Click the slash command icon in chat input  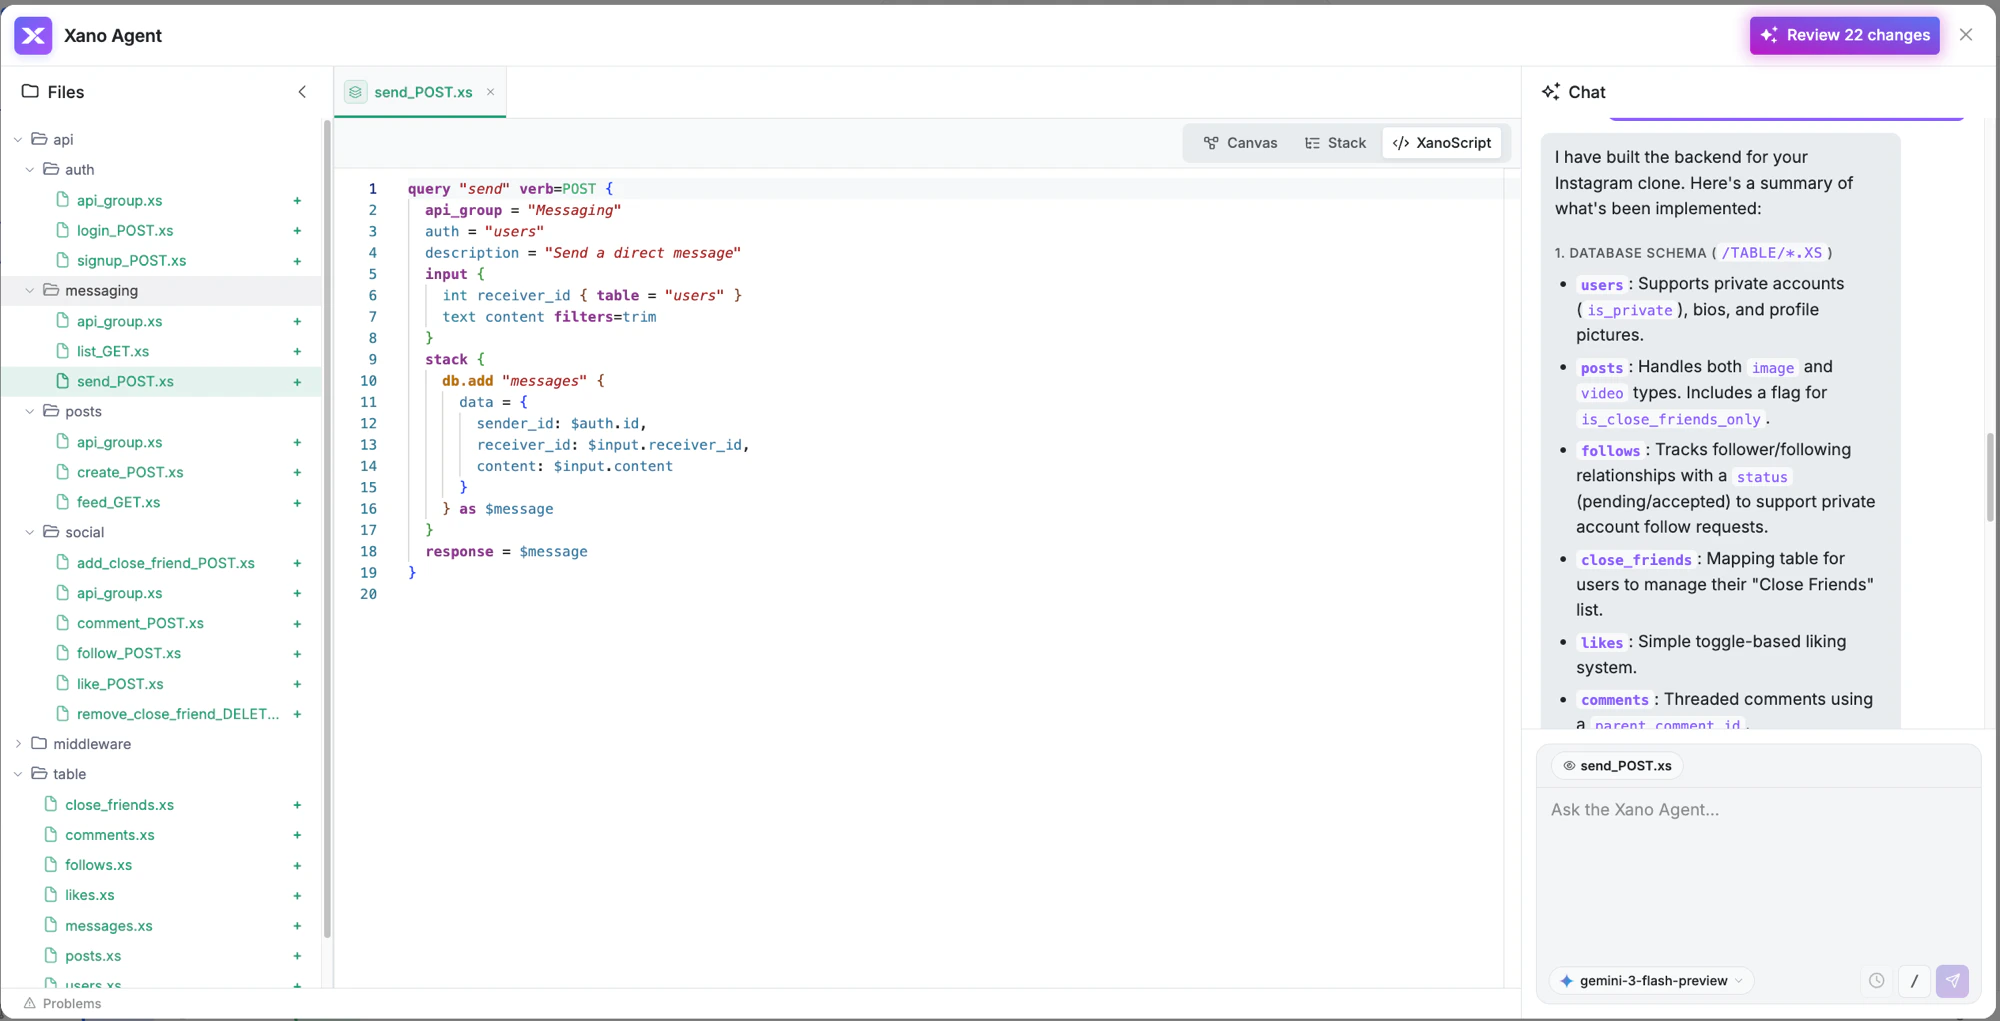[x=1914, y=981]
